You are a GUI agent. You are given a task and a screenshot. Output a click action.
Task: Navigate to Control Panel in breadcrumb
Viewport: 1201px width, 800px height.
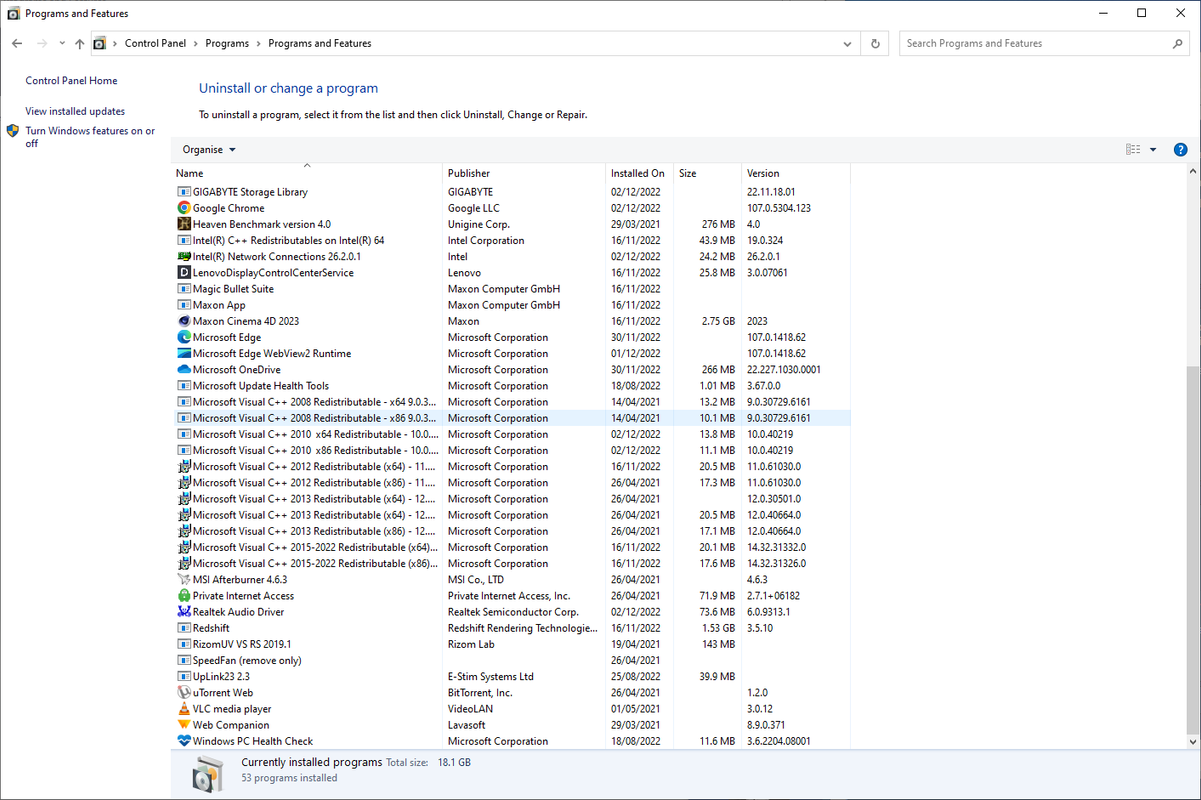155,44
